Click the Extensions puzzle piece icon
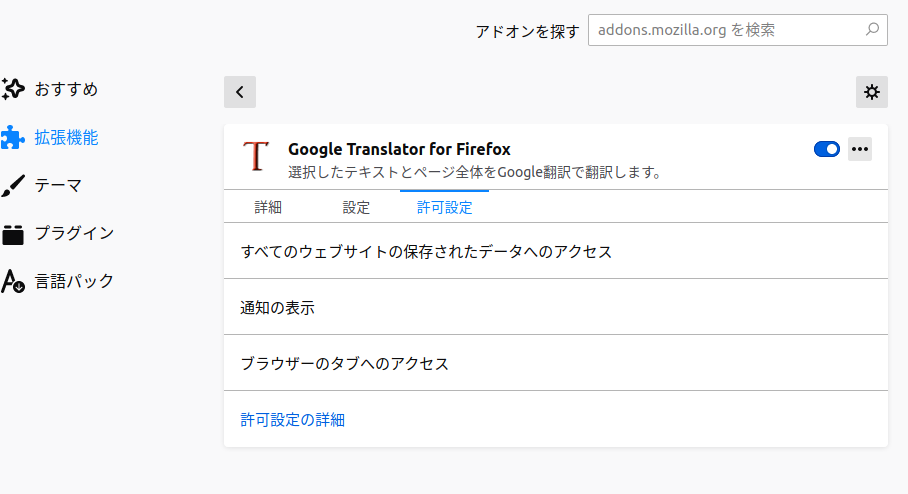908x494 pixels. point(12,137)
